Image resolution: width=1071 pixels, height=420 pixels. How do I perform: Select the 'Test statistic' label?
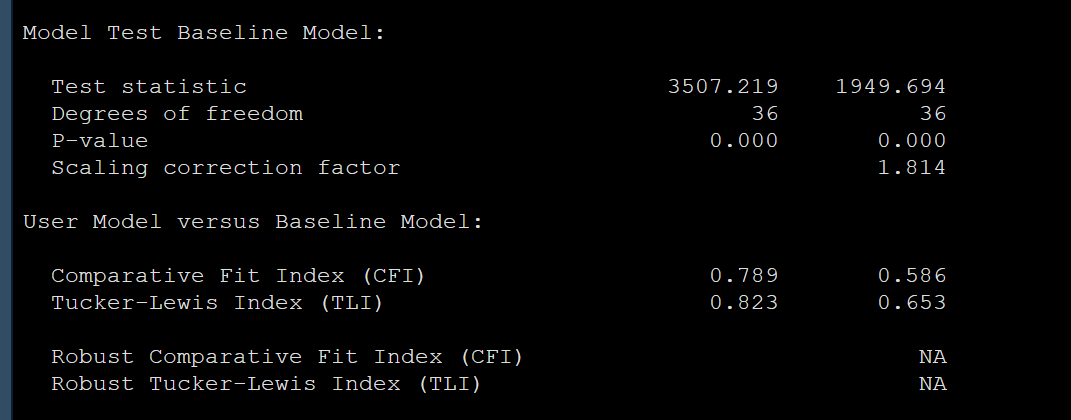point(149,87)
